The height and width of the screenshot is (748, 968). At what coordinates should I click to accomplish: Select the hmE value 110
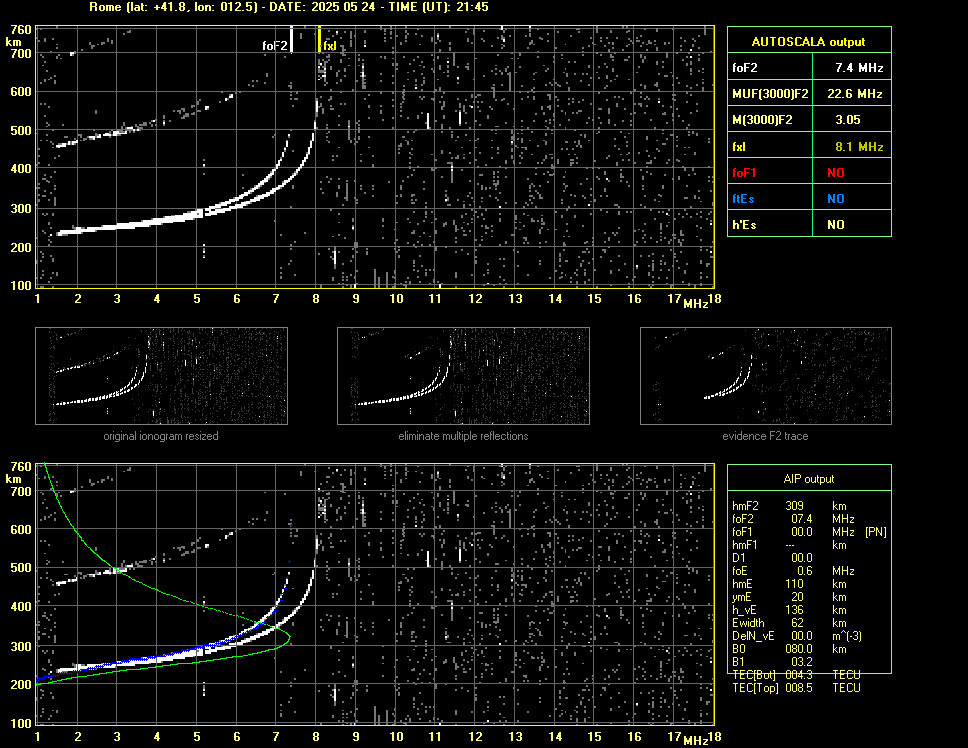click(x=795, y=584)
